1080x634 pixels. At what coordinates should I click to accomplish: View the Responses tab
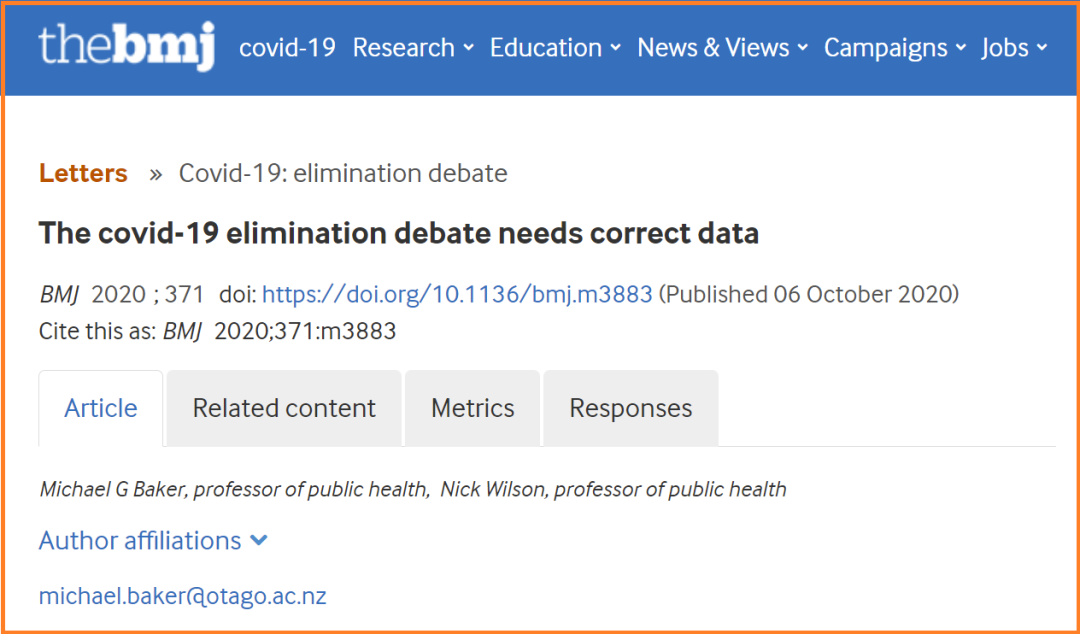(x=630, y=408)
